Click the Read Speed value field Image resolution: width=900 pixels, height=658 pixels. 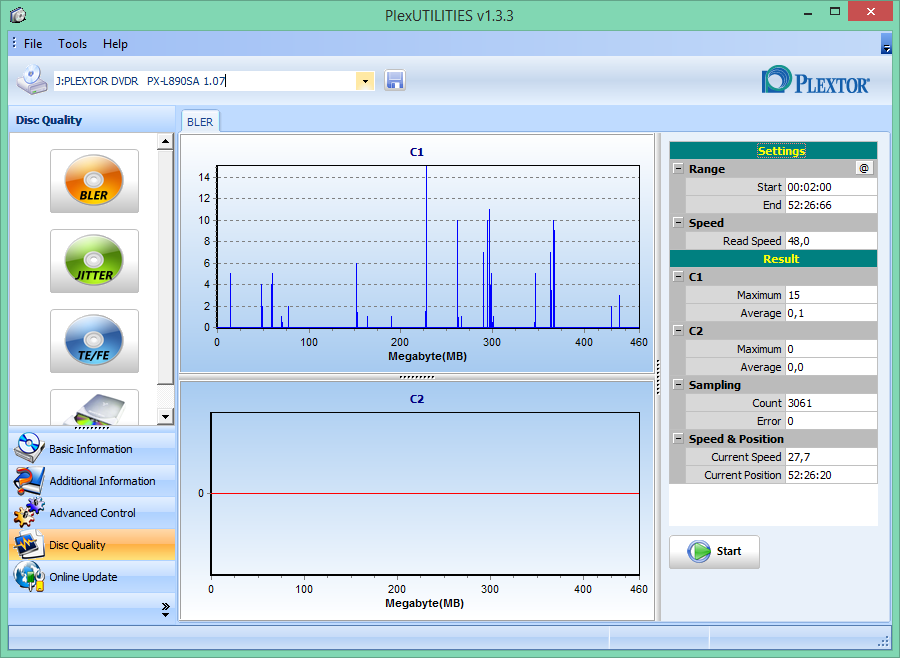click(x=831, y=241)
